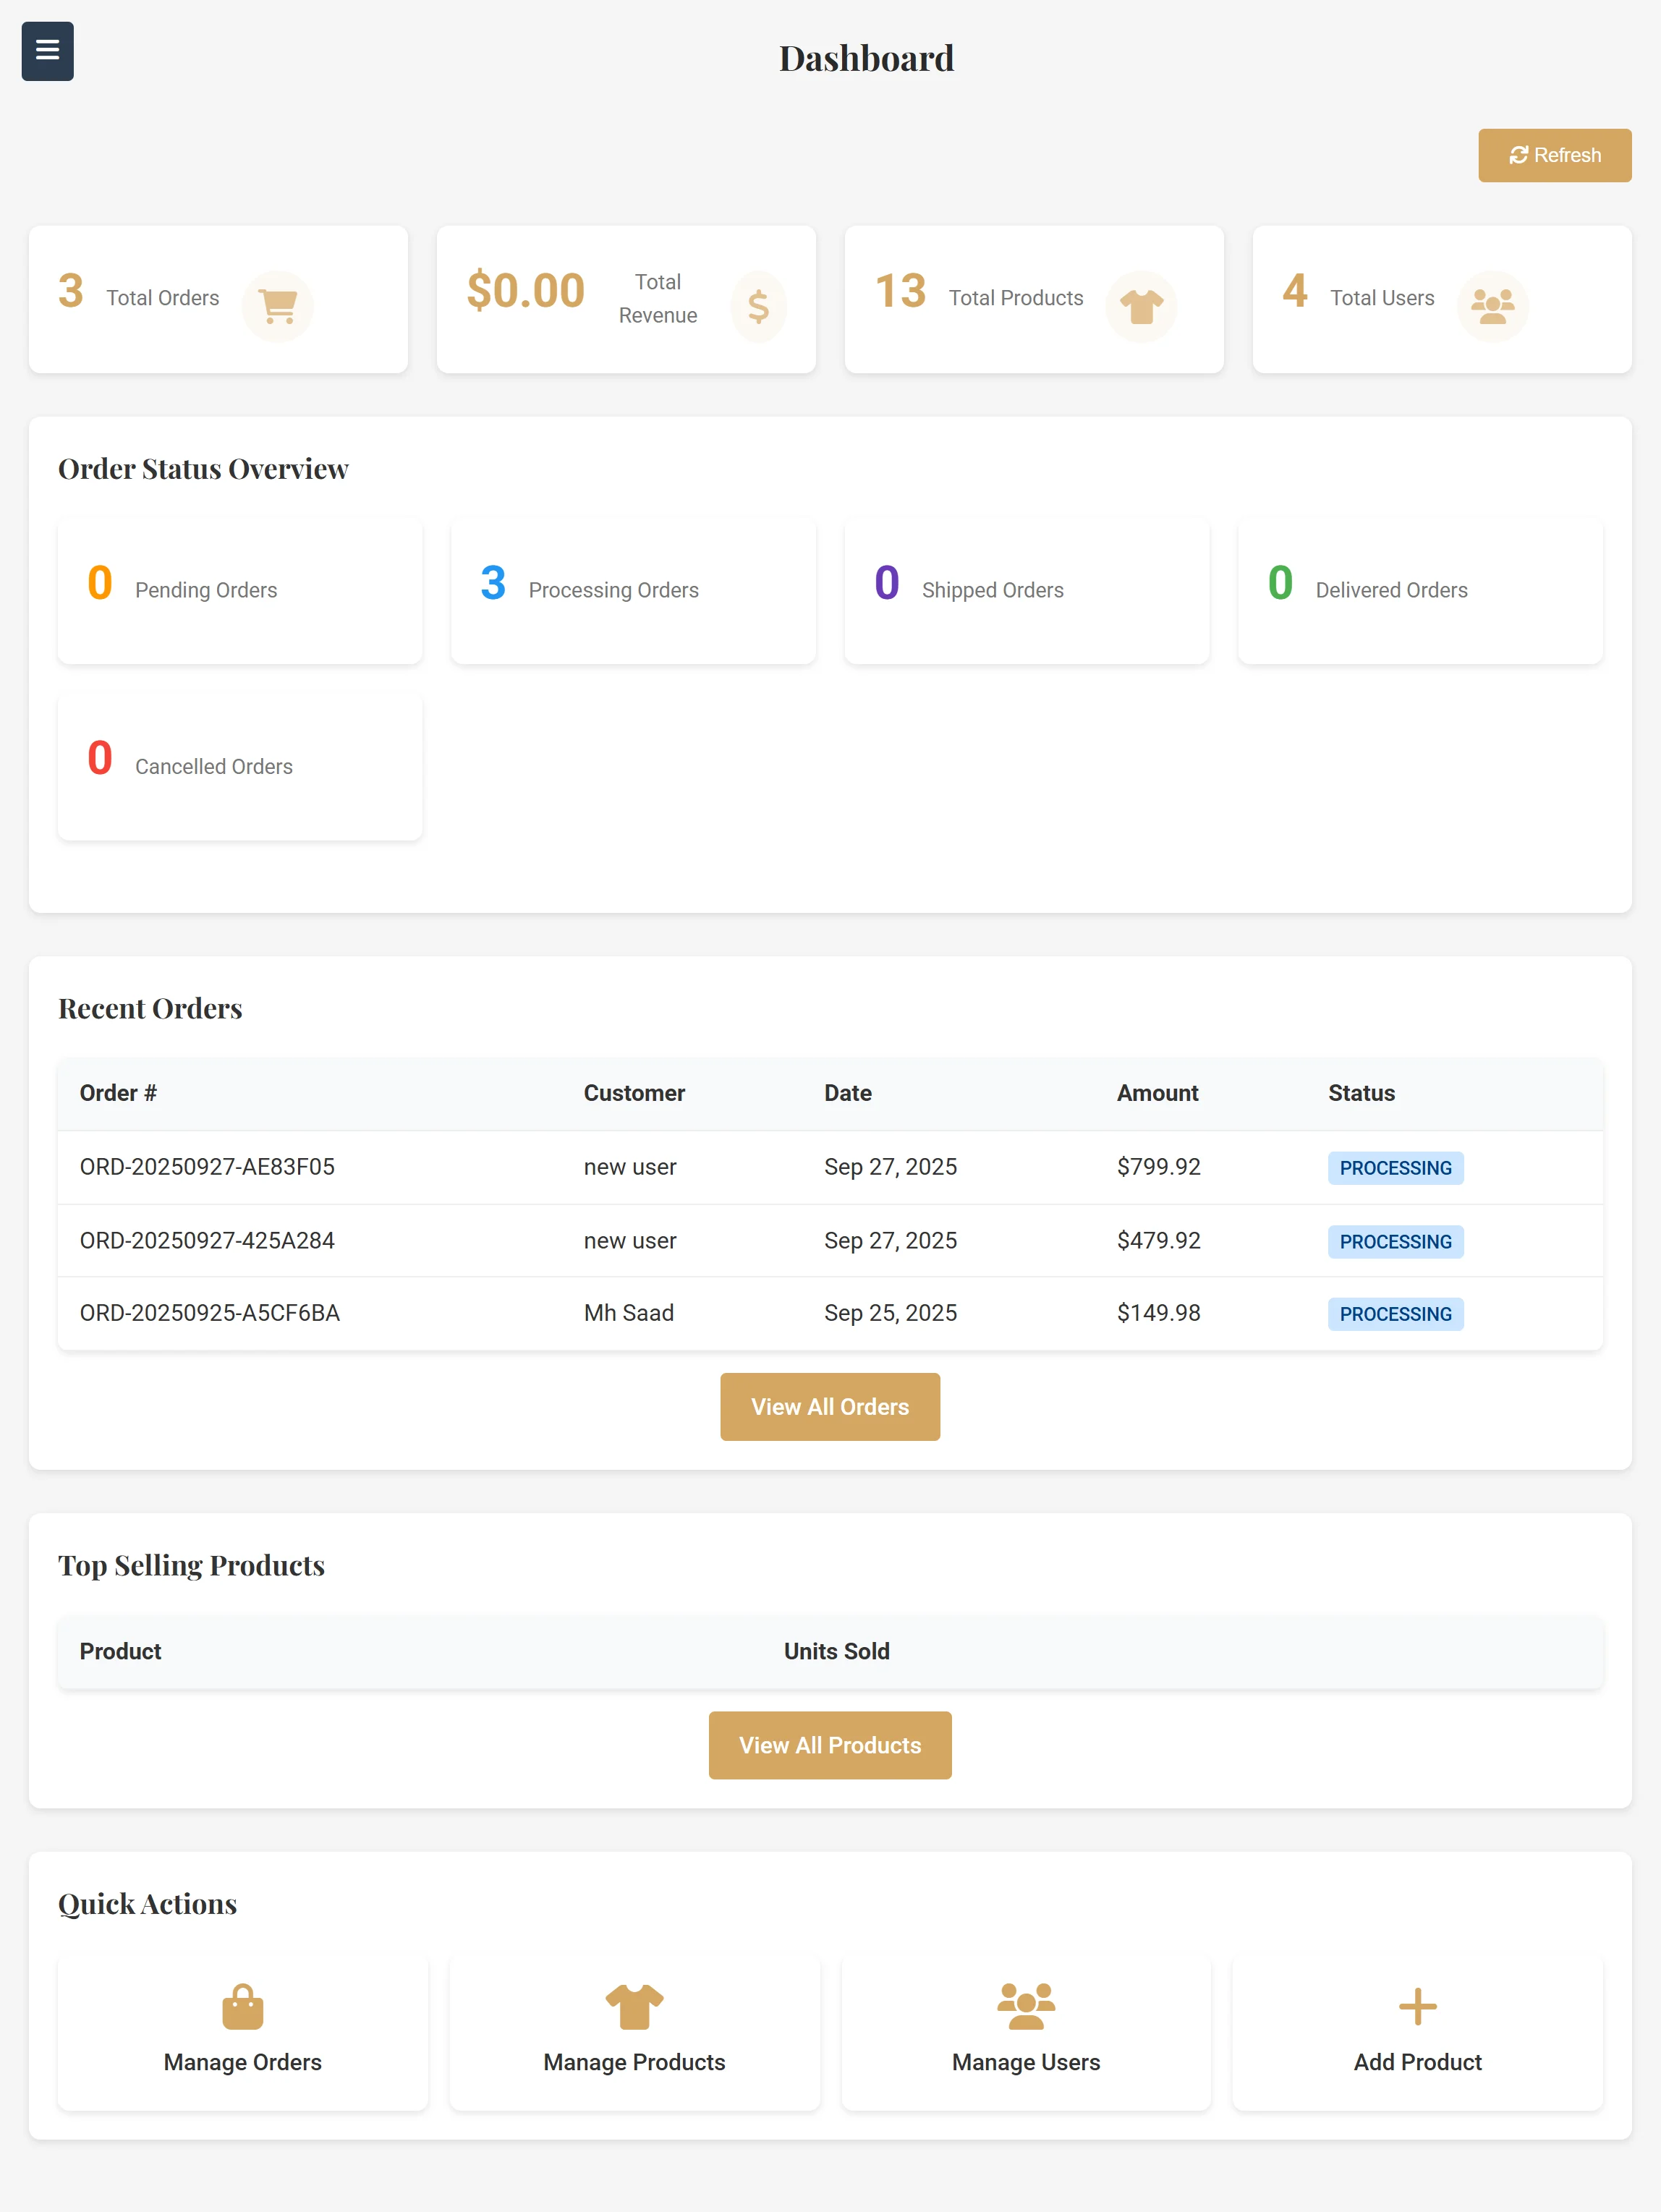
Task: Click order number ORD-20250925-A5CF6BA
Action: [x=210, y=1313]
